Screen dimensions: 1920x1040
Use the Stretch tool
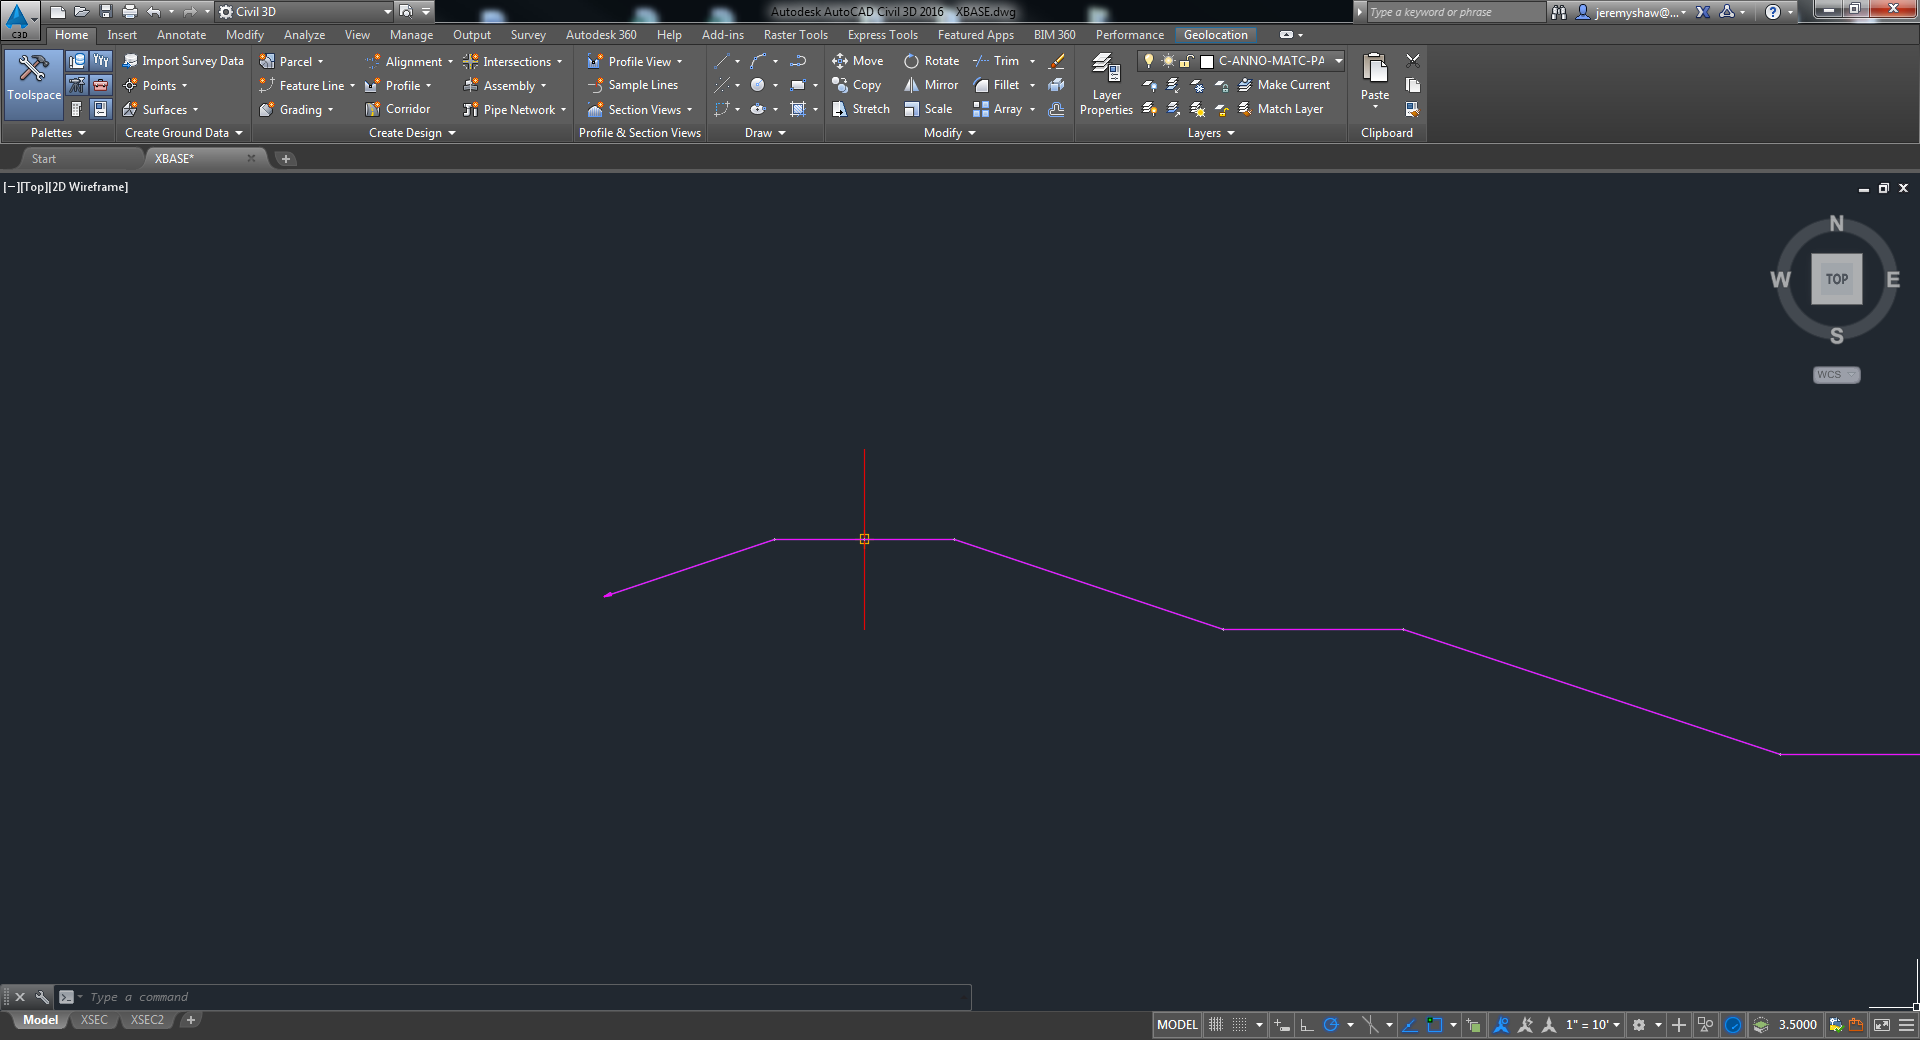pos(860,109)
